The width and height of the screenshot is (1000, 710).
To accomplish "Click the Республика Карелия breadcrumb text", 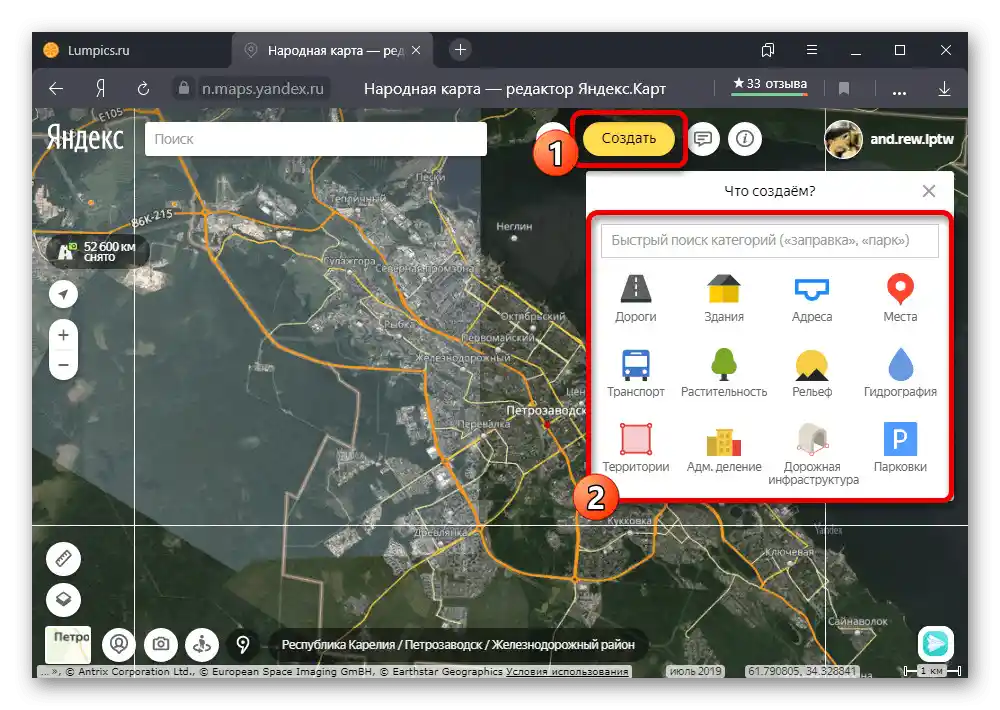I will (338, 645).
